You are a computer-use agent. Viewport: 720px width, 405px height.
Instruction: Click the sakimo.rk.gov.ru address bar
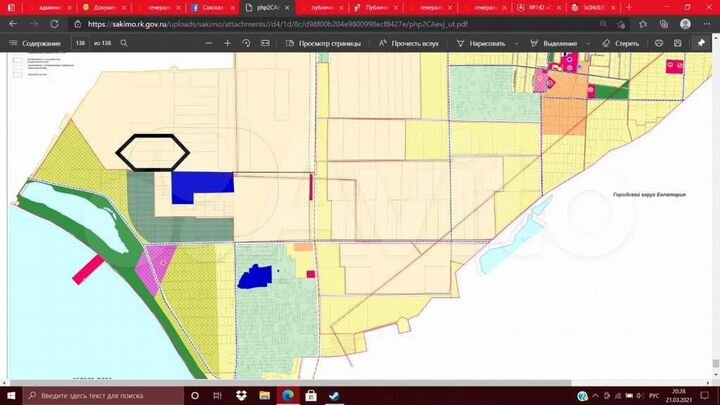[x=278, y=24]
